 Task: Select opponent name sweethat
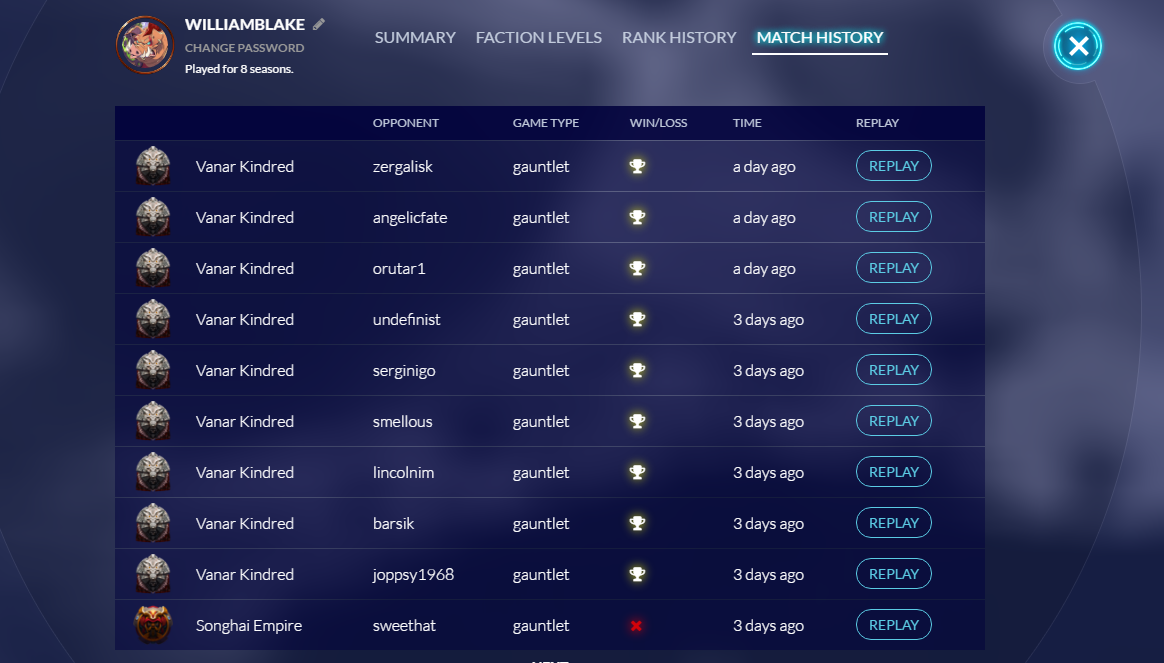click(404, 625)
